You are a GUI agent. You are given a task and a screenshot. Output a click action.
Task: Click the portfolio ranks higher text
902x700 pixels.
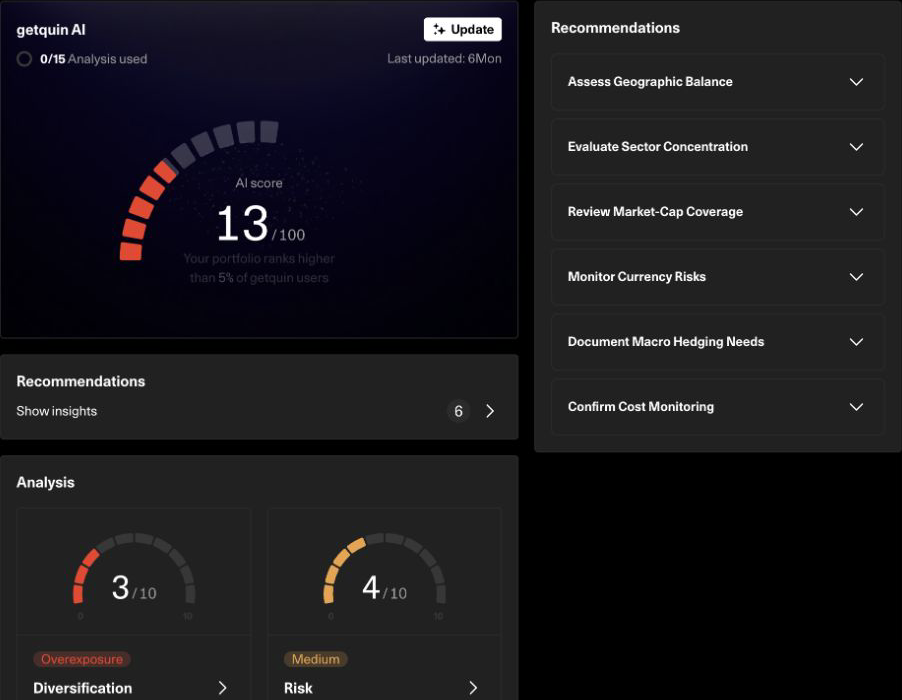pos(259,268)
